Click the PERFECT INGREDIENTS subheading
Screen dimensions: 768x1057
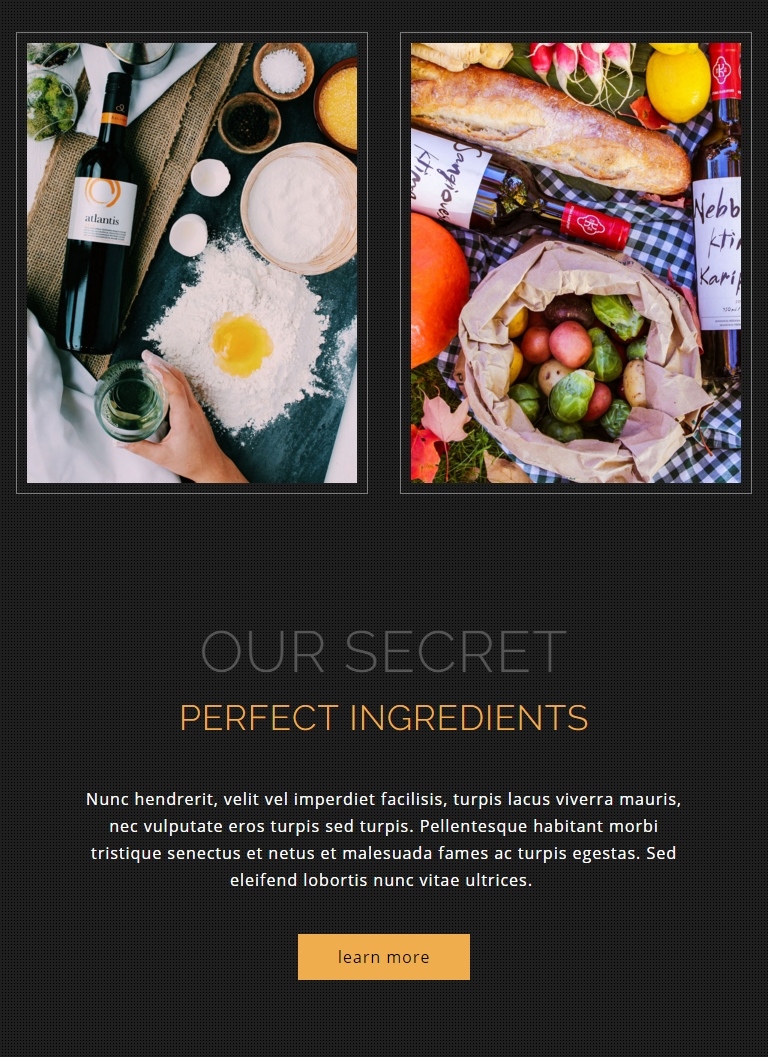coord(384,718)
